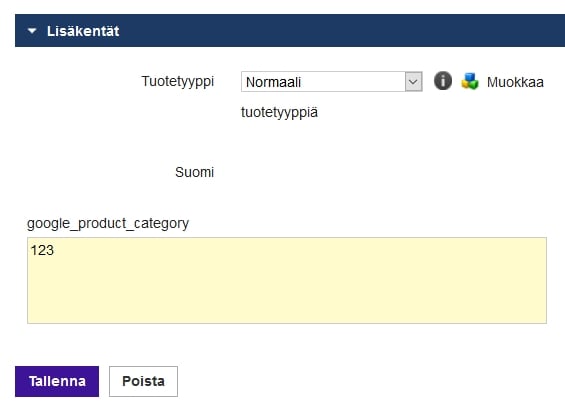
Task: Click empty area of dark blue header bar
Action: pyautogui.click(x=324, y=31)
